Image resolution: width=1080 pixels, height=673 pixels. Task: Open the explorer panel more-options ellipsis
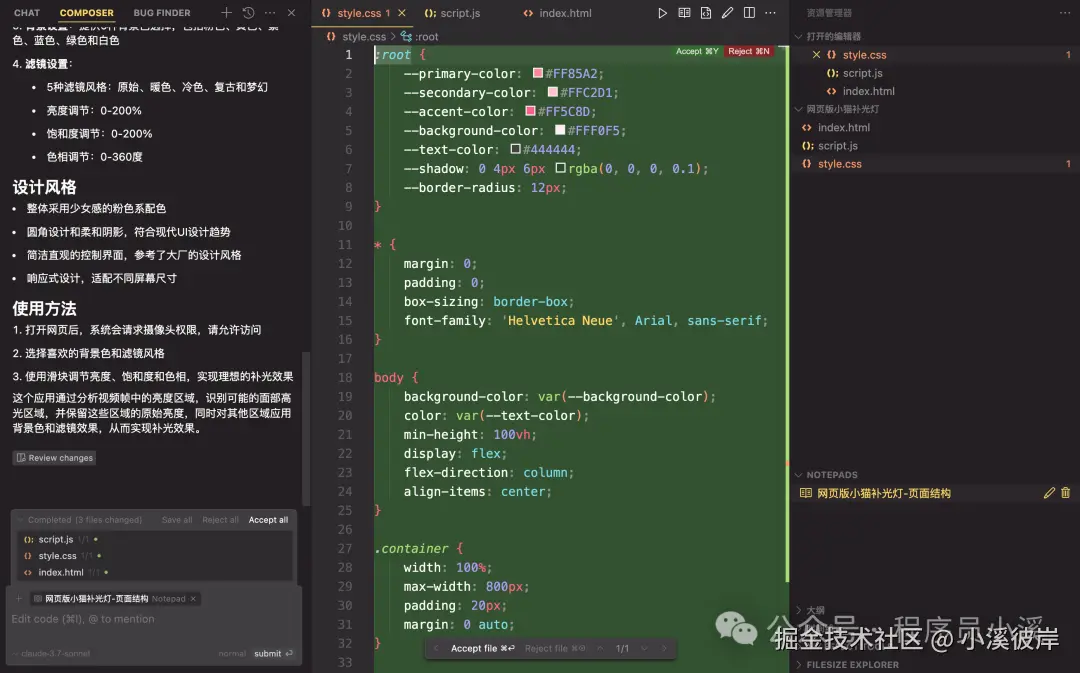click(x=1065, y=13)
